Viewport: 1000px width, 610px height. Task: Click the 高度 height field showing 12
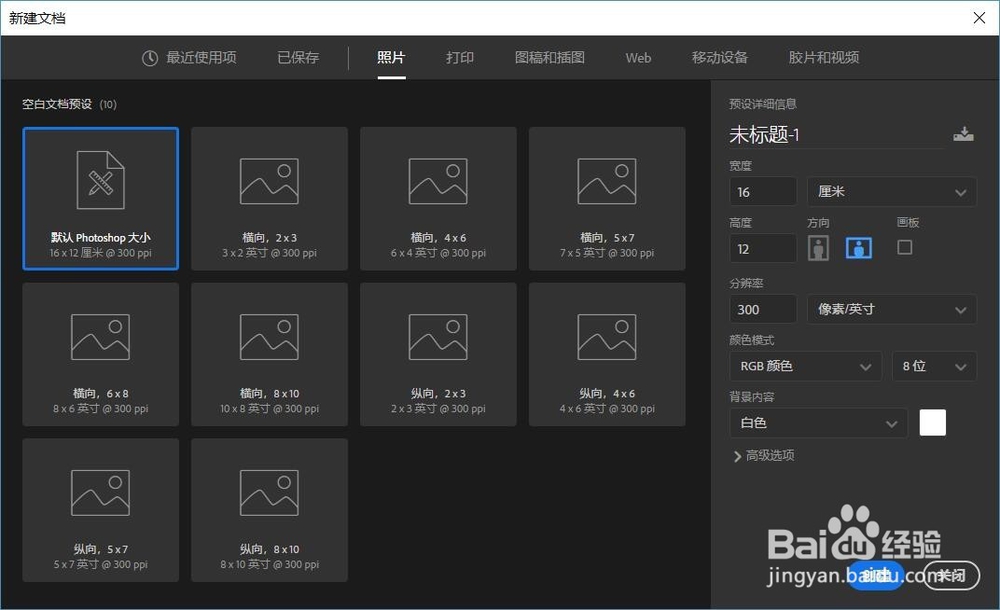coord(763,249)
